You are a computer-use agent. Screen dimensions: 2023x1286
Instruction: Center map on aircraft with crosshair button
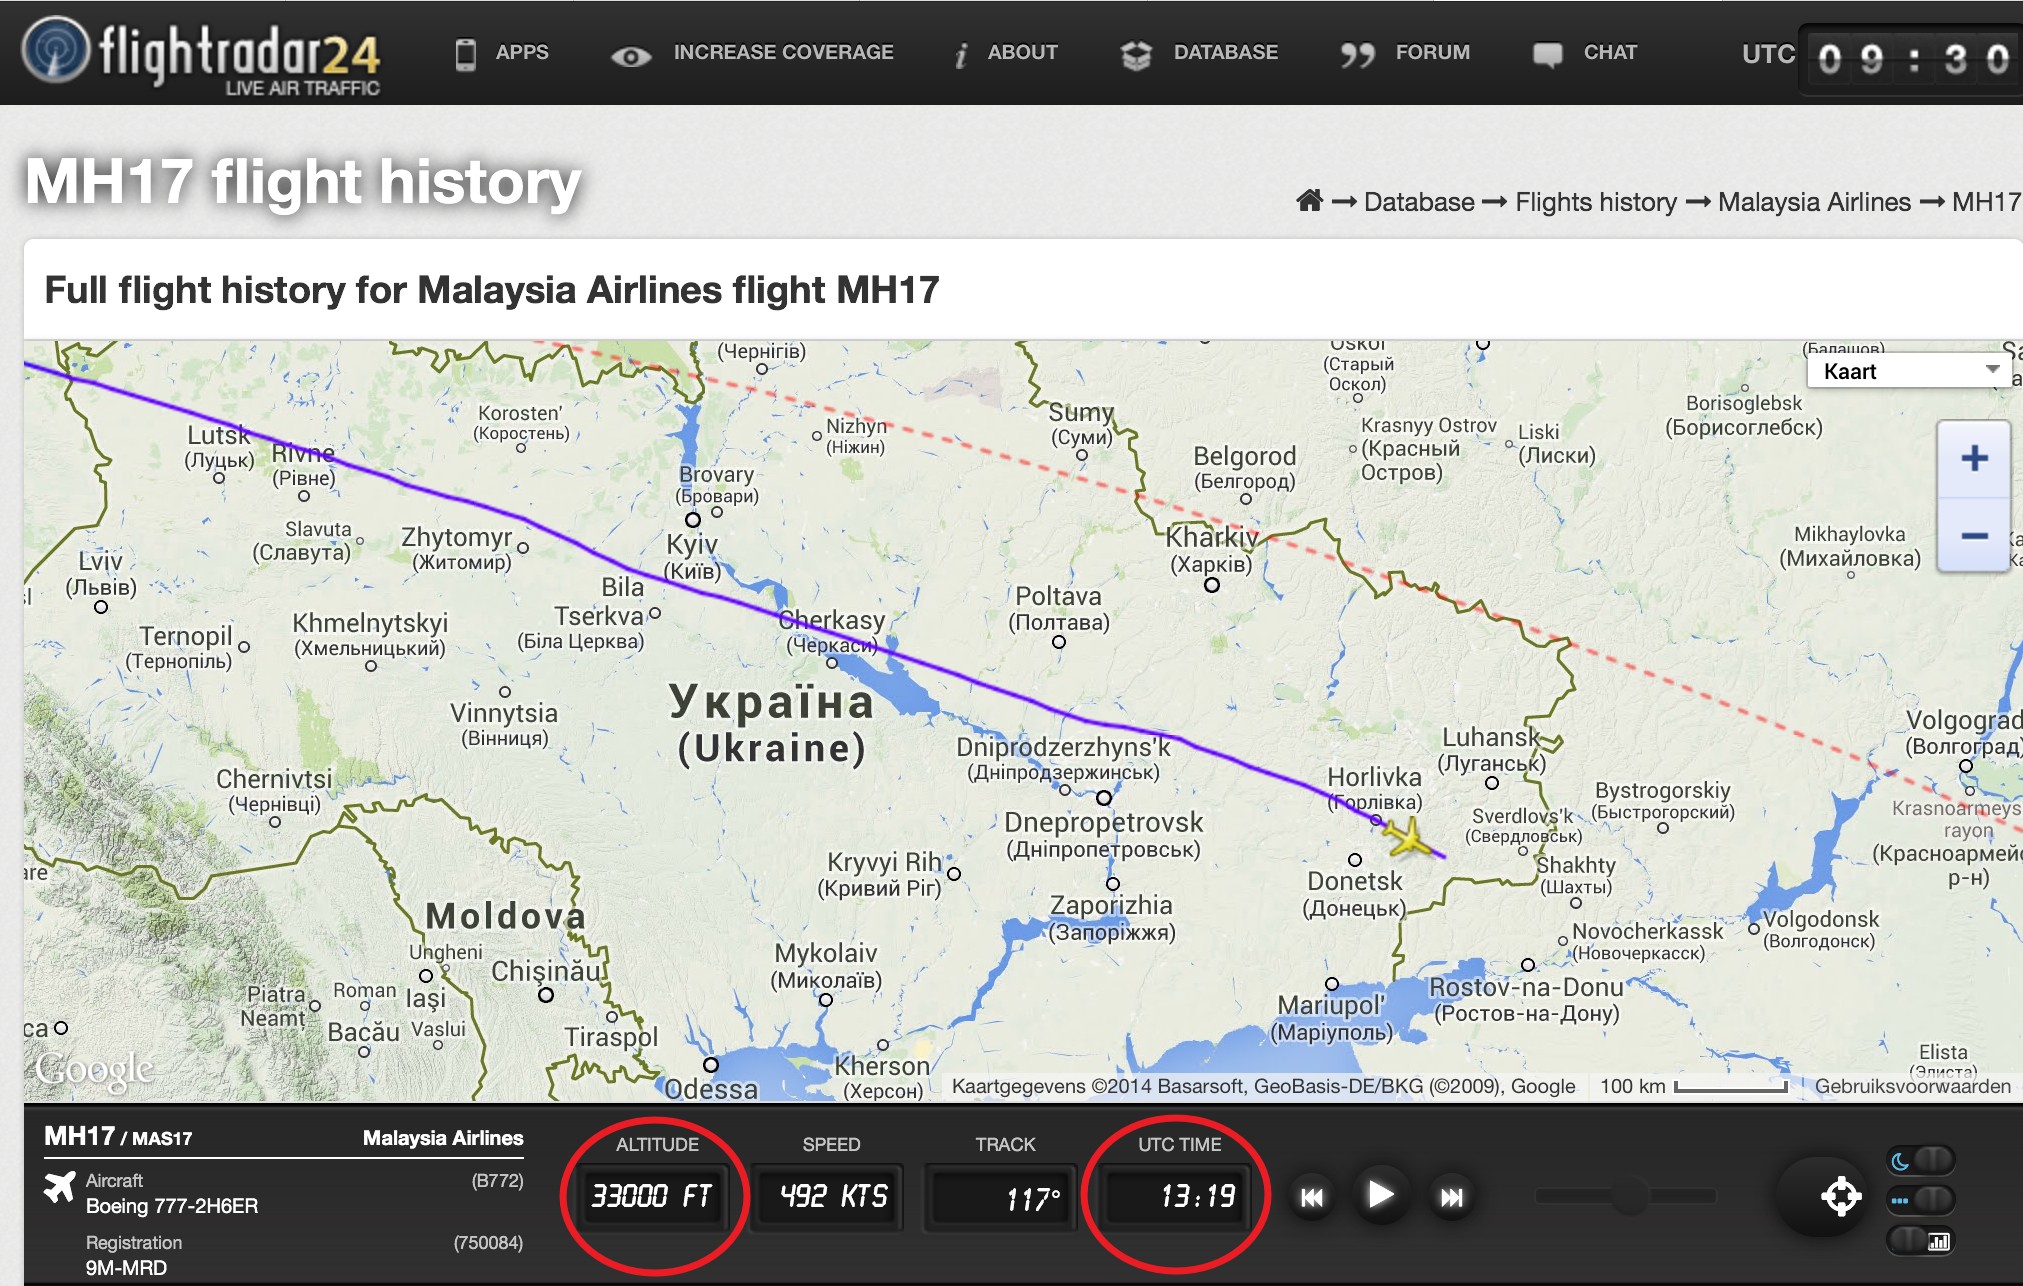click(x=1840, y=1196)
